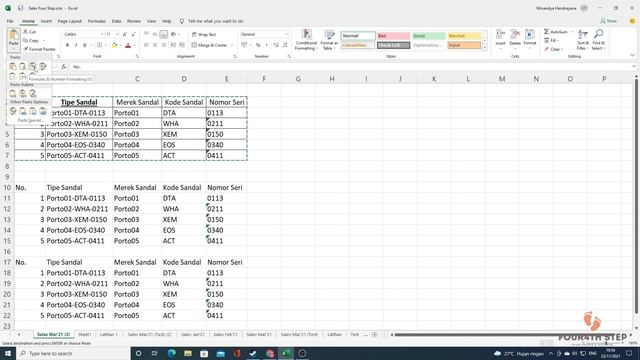Apply fill color bucket
The height and width of the screenshot is (360, 640).
click(x=114, y=45)
